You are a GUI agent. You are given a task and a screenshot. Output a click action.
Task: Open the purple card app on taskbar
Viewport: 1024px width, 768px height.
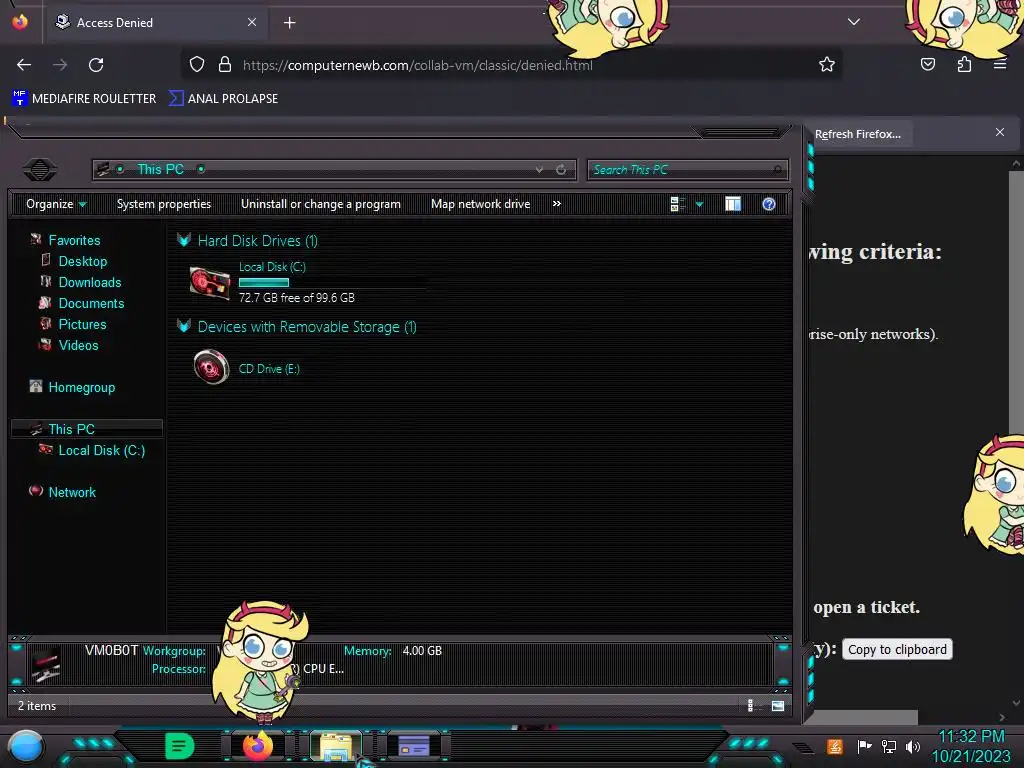coord(414,746)
